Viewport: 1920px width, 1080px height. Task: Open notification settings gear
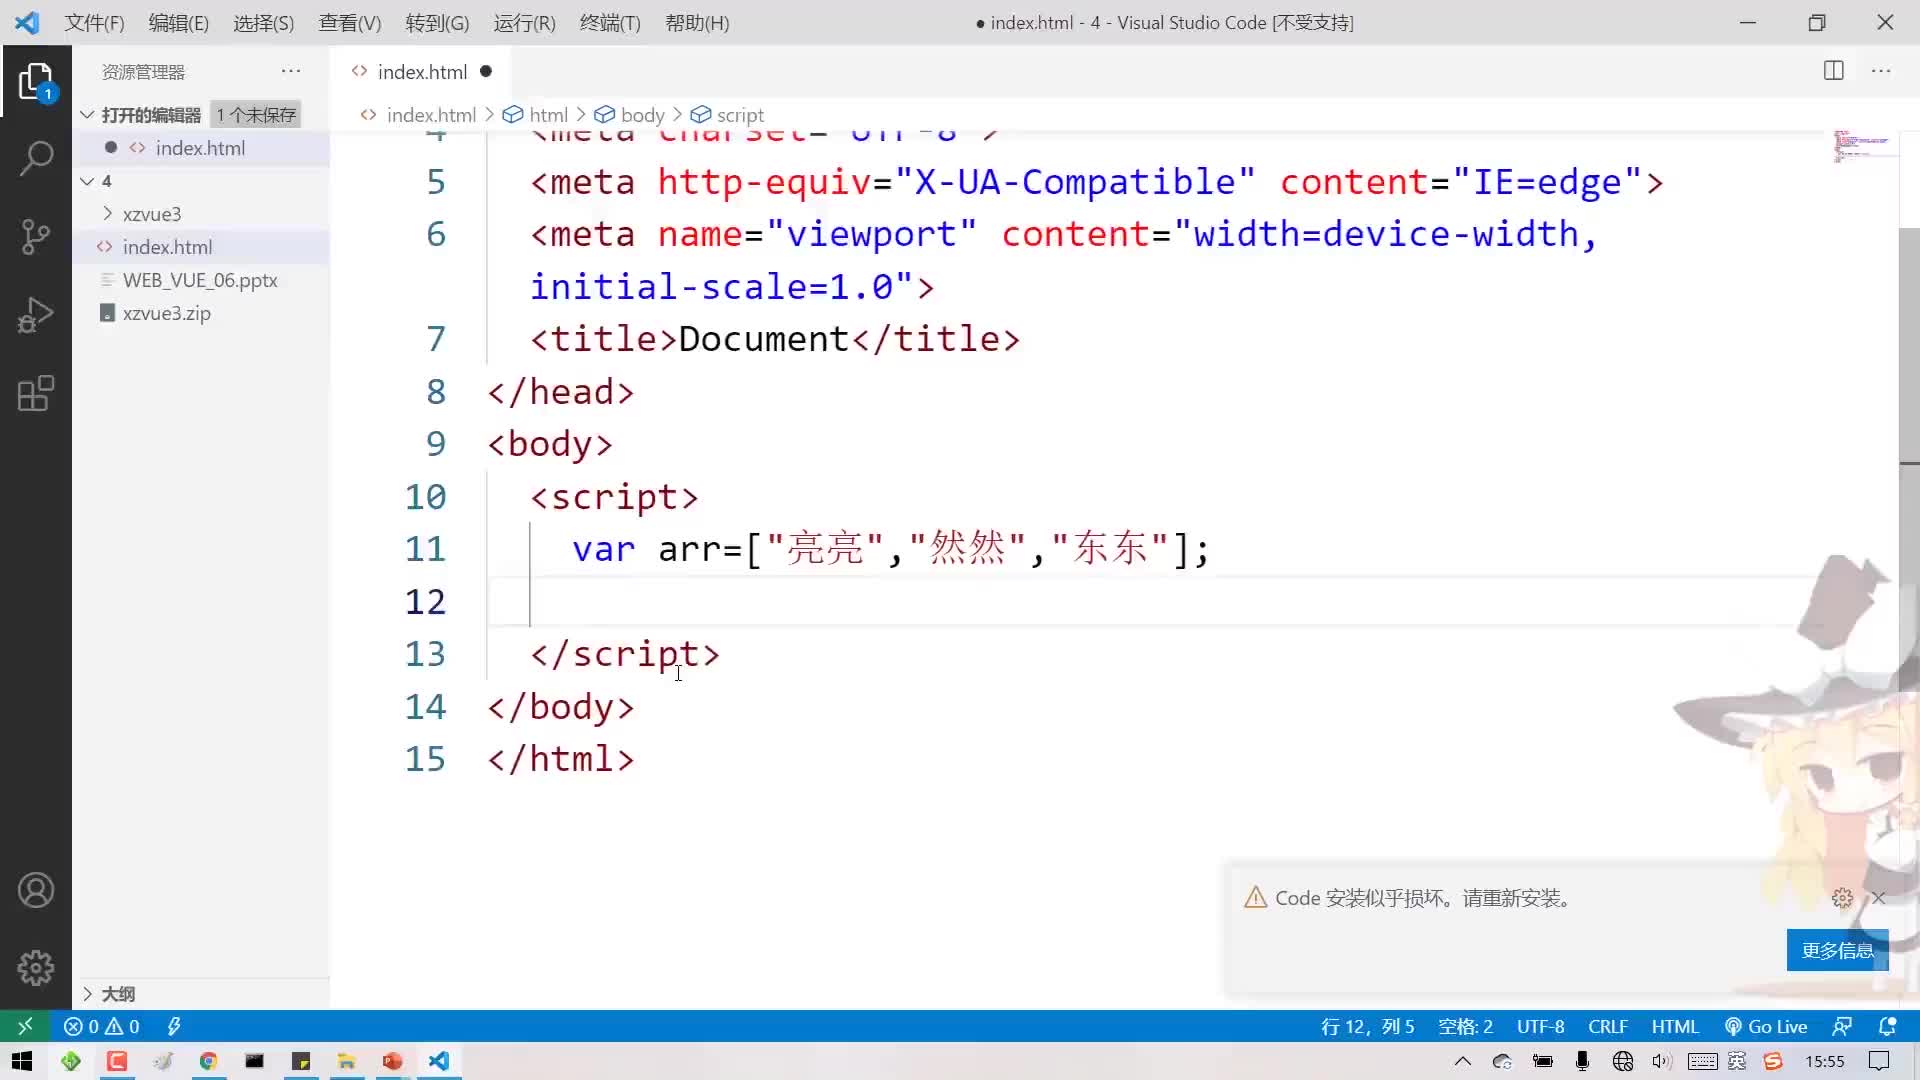pyautogui.click(x=1842, y=898)
